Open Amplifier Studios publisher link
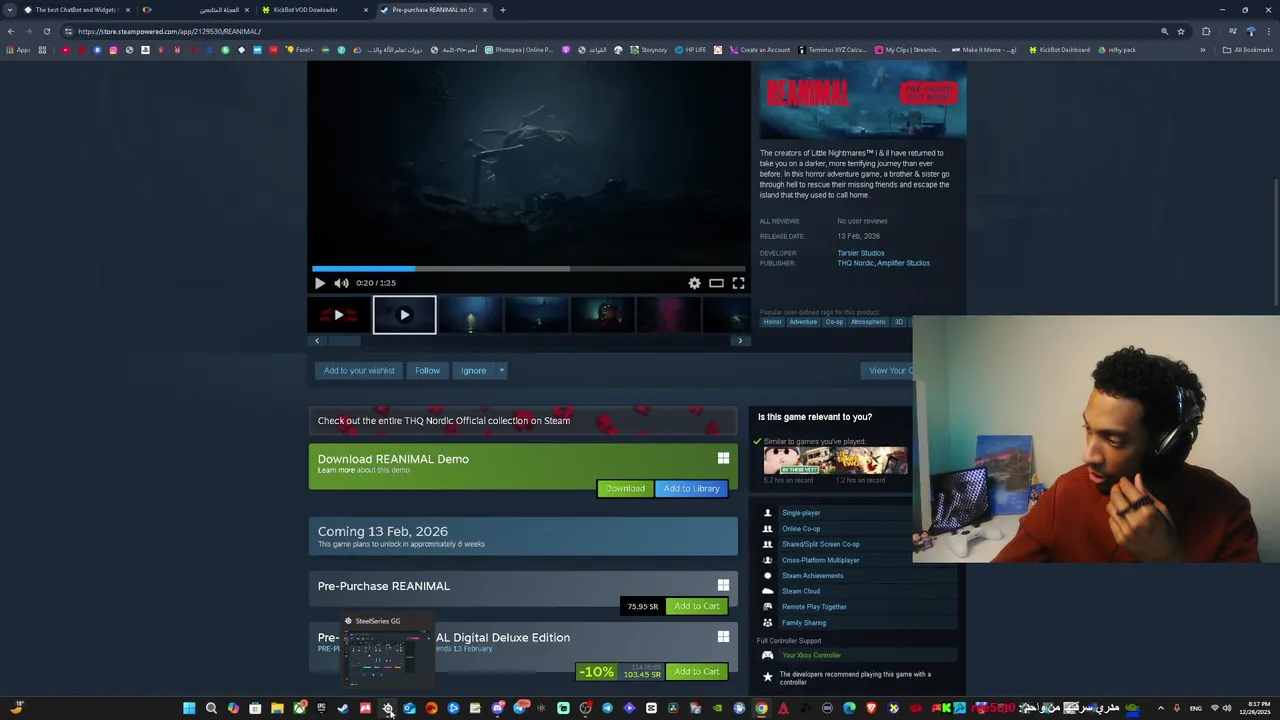 (x=905, y=263)
